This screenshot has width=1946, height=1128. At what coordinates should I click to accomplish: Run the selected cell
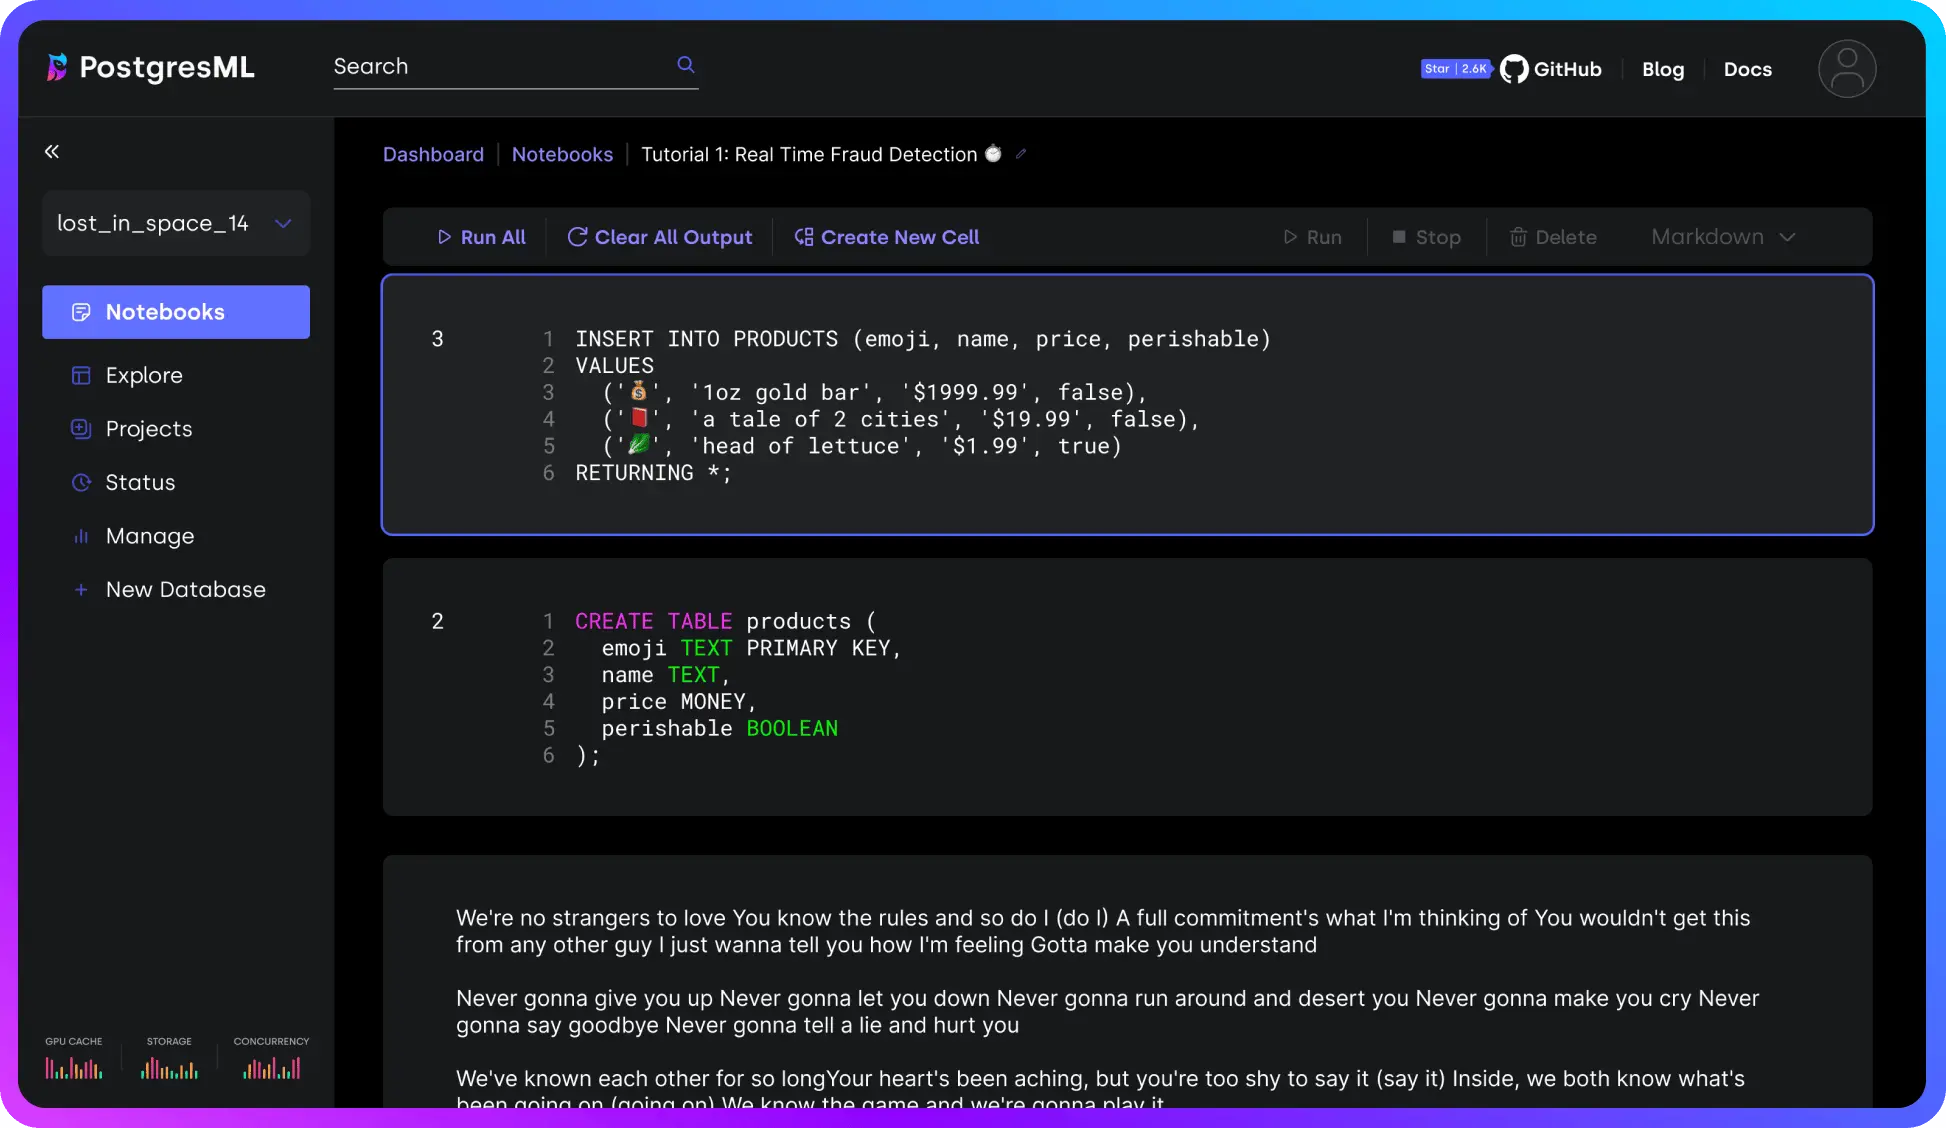(1312, 237)
